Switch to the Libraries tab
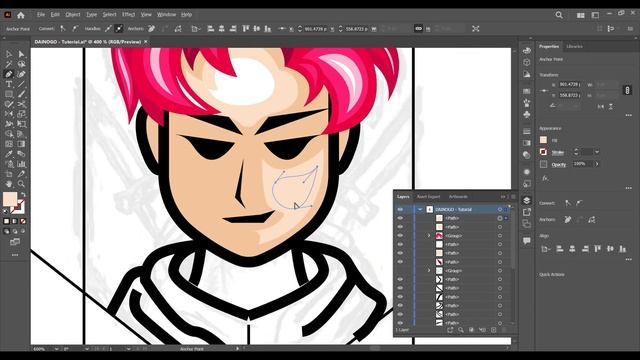The height and width of the screenshot is (360, 640). click(x=574, y=47)
